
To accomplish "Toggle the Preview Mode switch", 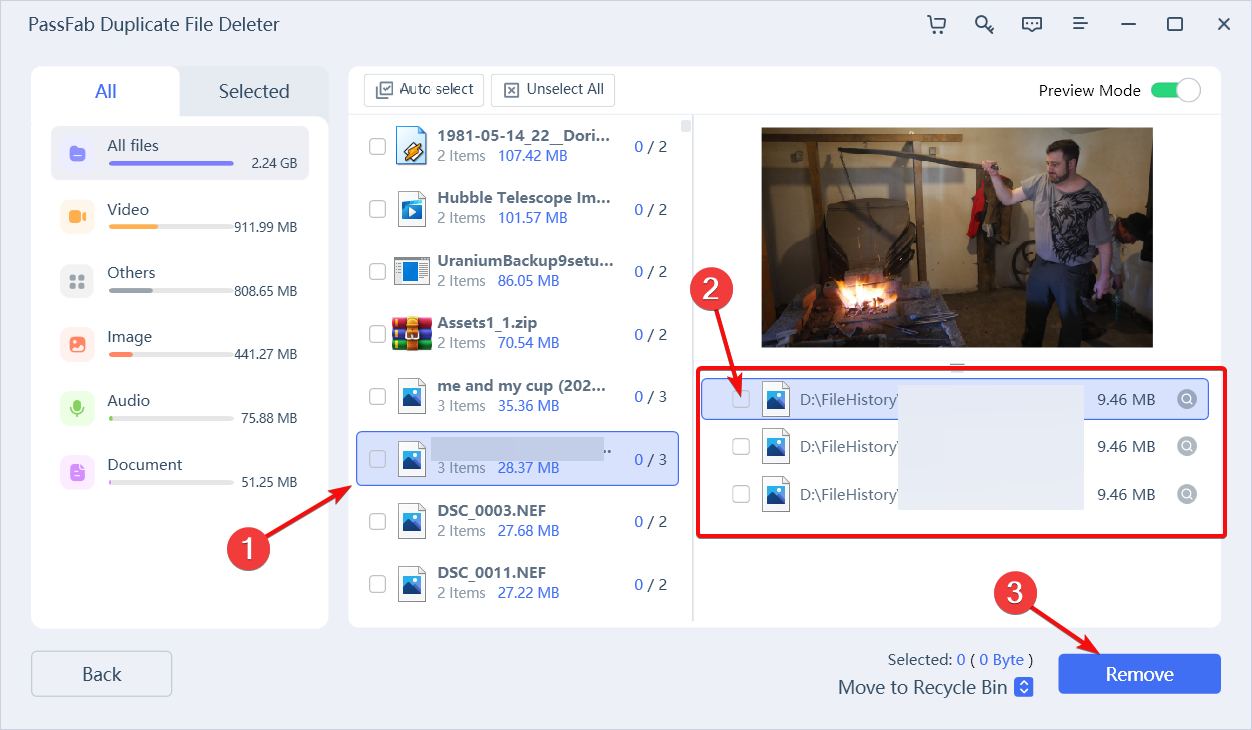I will [1175, 90].
